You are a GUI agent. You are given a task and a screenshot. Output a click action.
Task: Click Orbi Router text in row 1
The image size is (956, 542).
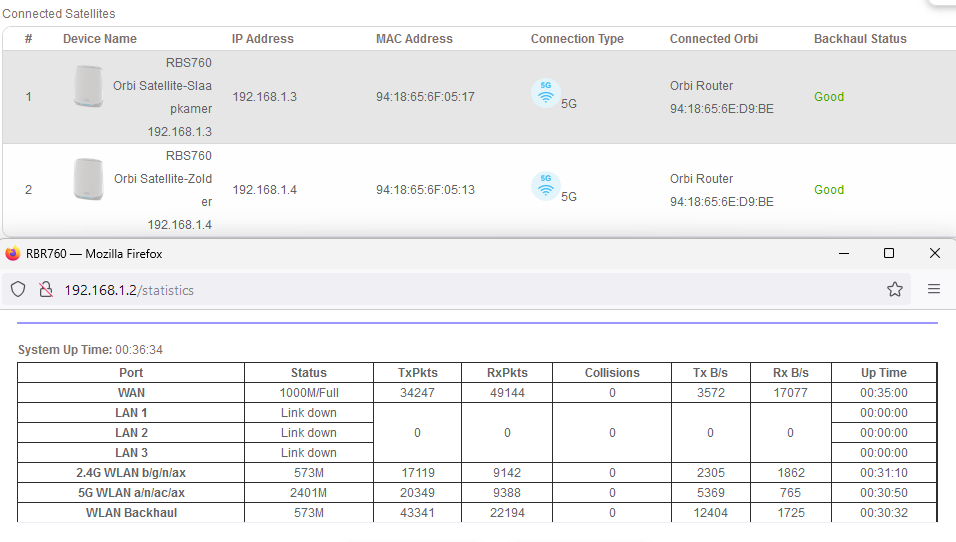(x=702, y=86)
